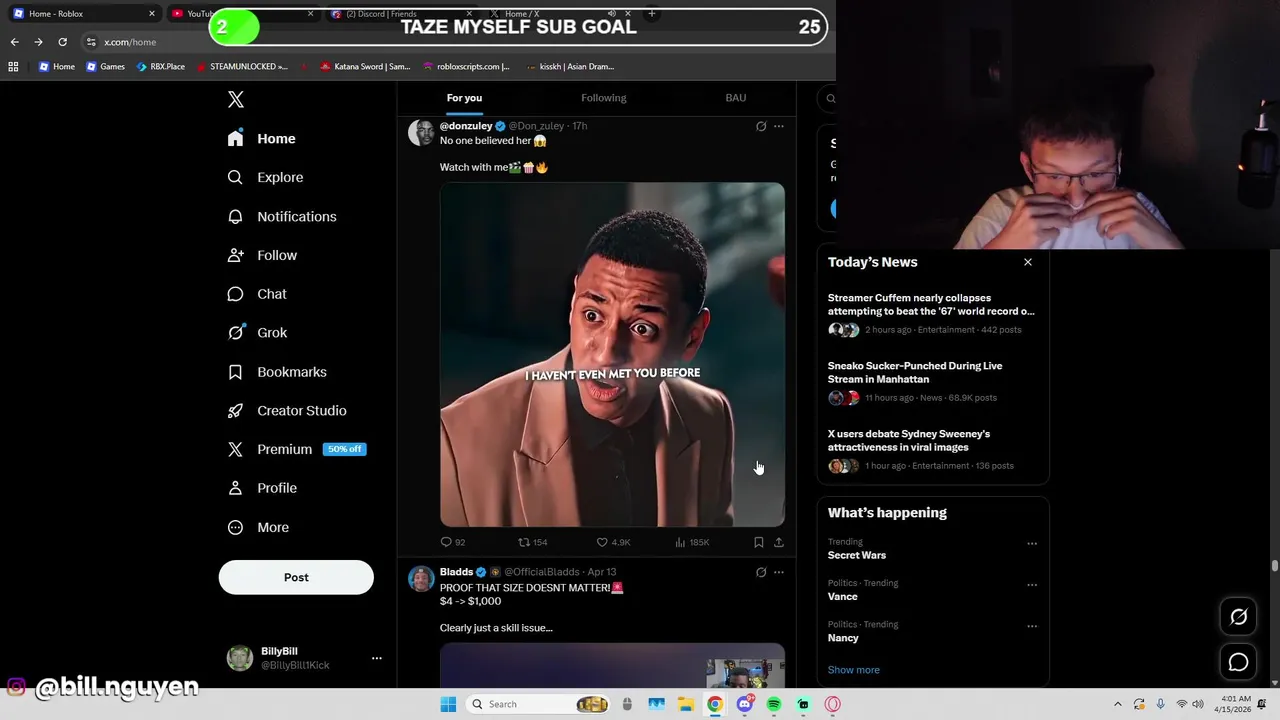Open the floating chat messages button

pos(1238,662)
